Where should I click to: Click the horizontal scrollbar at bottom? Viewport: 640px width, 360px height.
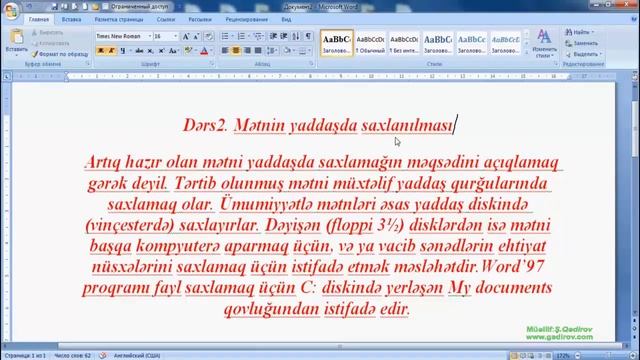340,347
